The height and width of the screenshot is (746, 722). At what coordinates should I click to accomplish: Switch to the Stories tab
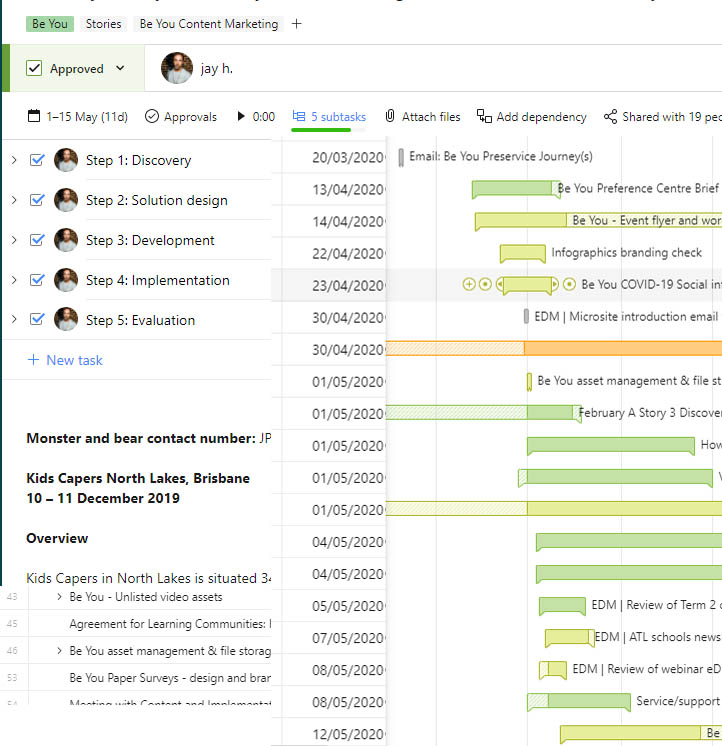pos(103,24)
